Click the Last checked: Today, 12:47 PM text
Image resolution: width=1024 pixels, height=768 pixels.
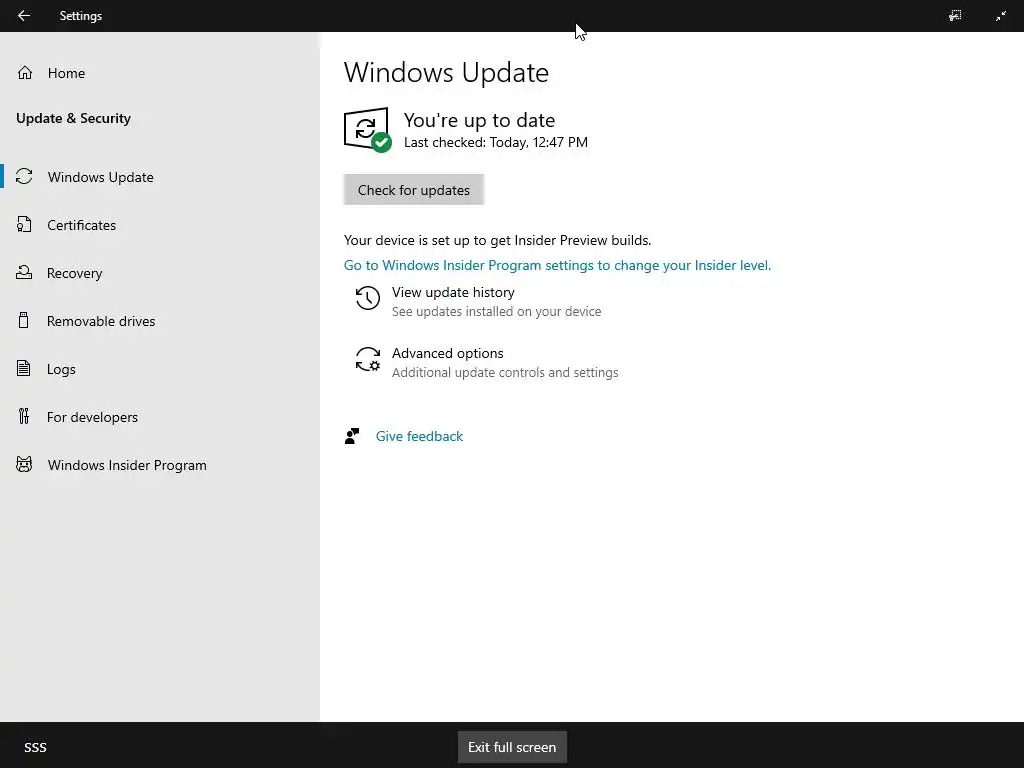pos(496,142)
